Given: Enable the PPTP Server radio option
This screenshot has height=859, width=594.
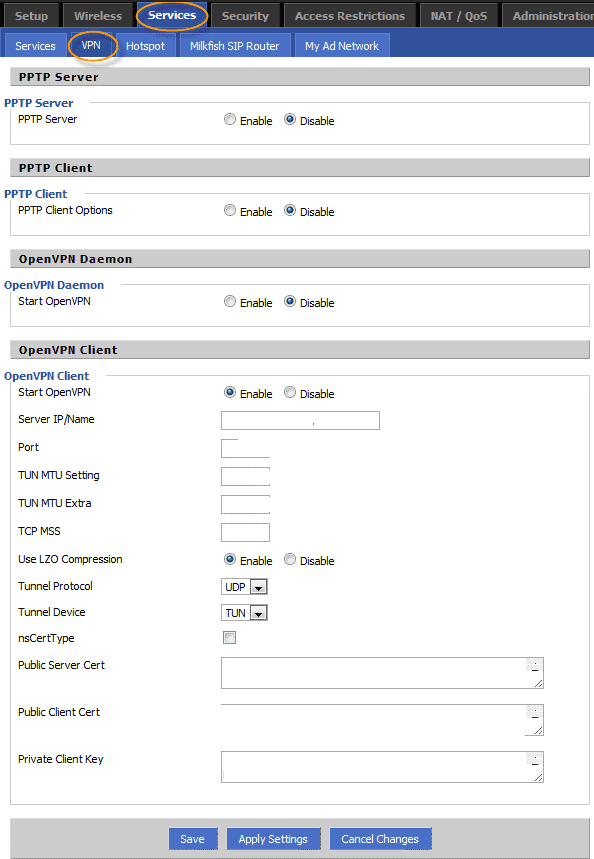Looking at the screenshot, I should click(230, 119).
